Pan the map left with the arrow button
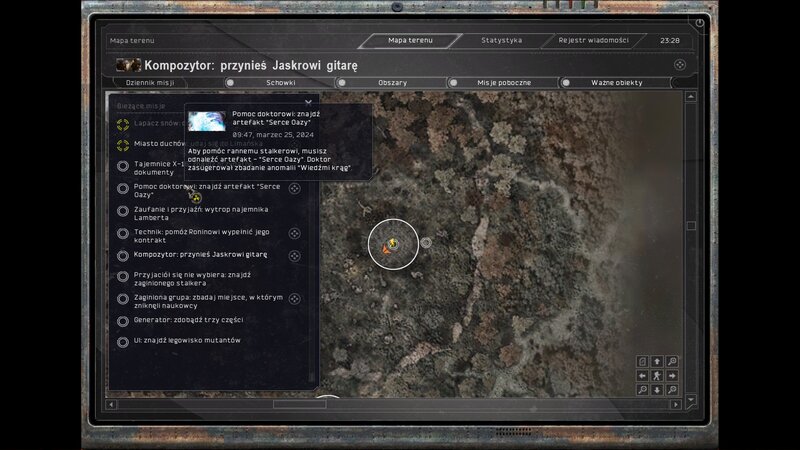 click(x=642, y=376)
